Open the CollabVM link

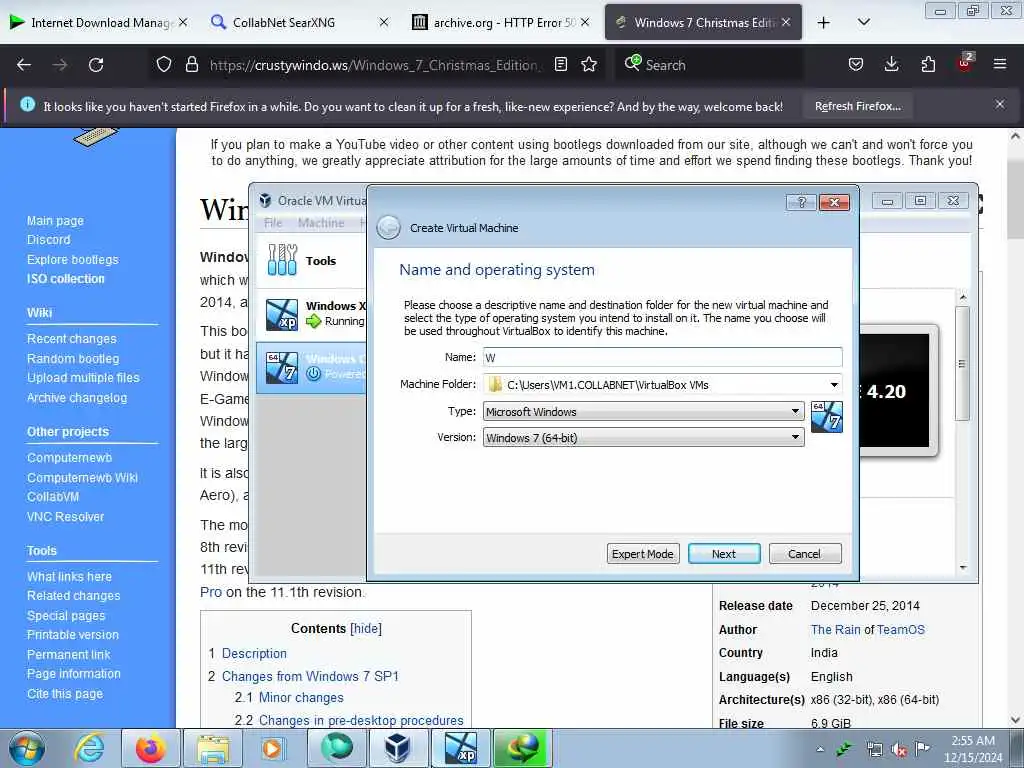point(53,497)
